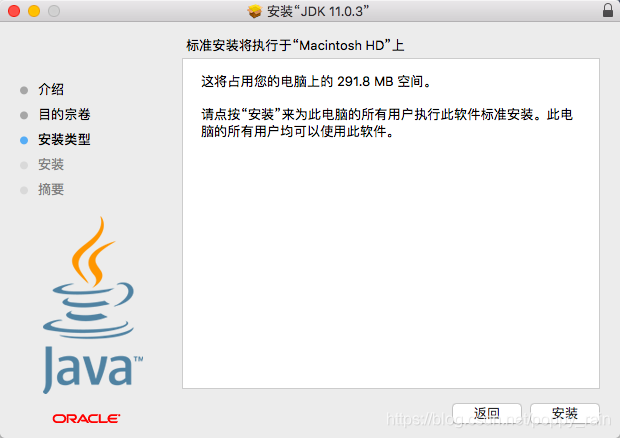This screenshot has width=620, height=438.
Task: Start installation with the 安装 button
Action: point(565,413)
